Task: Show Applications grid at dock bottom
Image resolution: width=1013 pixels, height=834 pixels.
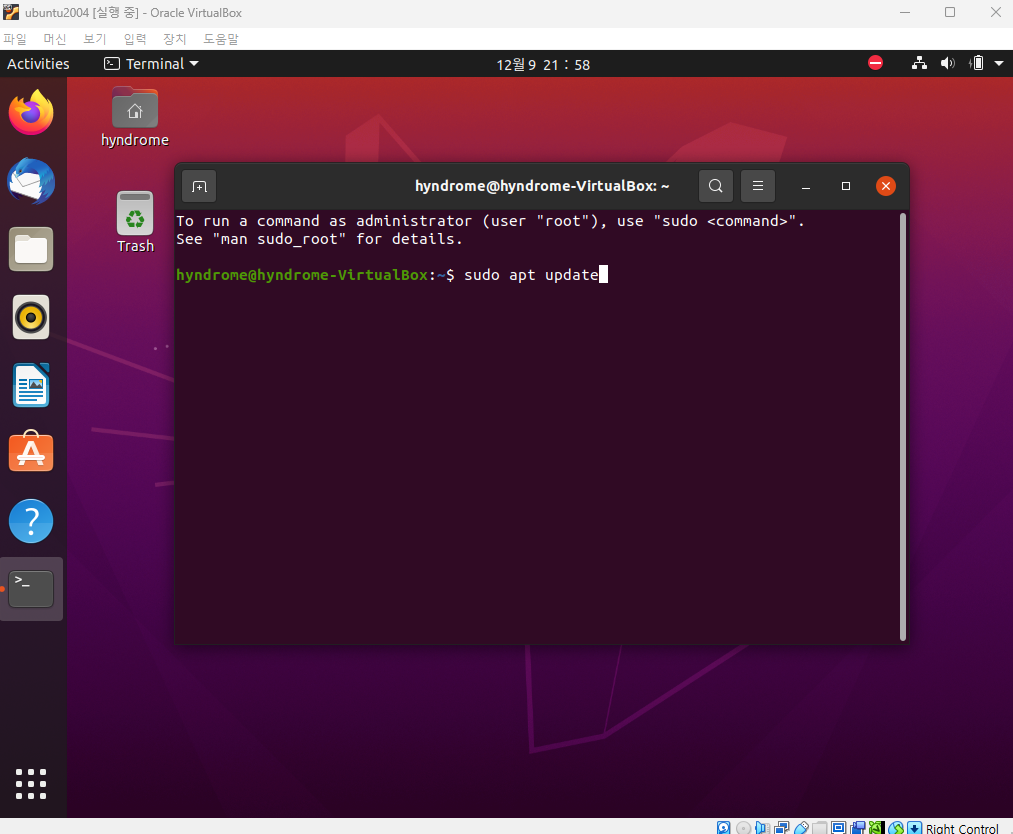Action: [31, 784]
